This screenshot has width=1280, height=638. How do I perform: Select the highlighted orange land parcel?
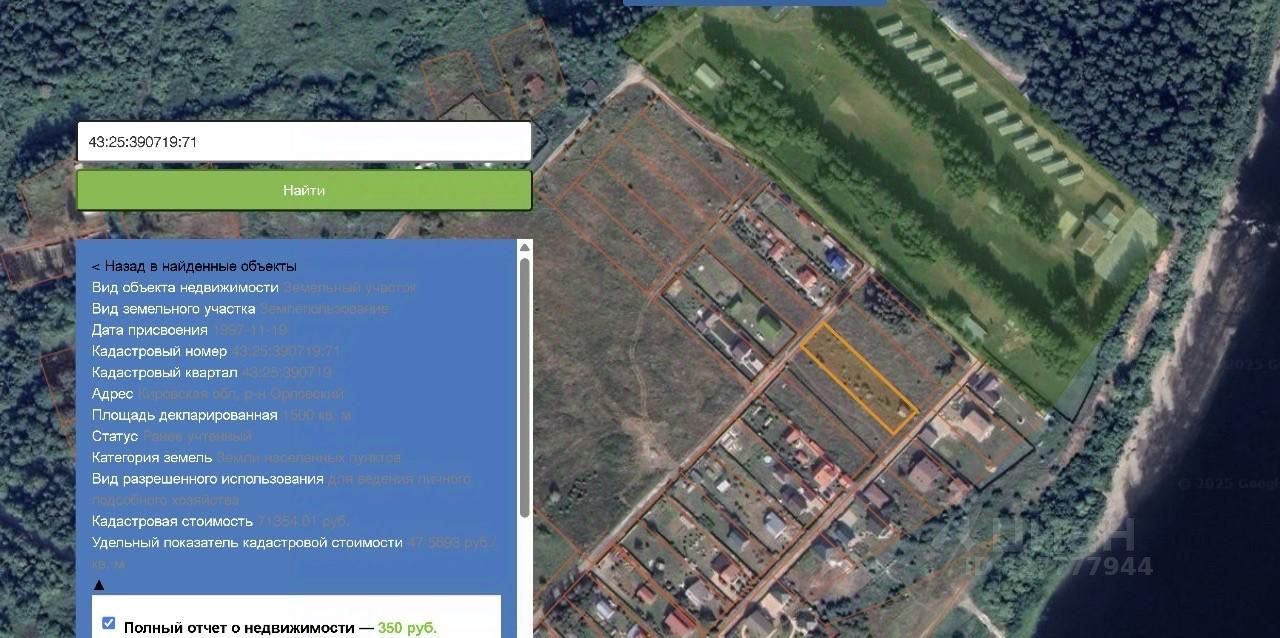click(860, 379)
